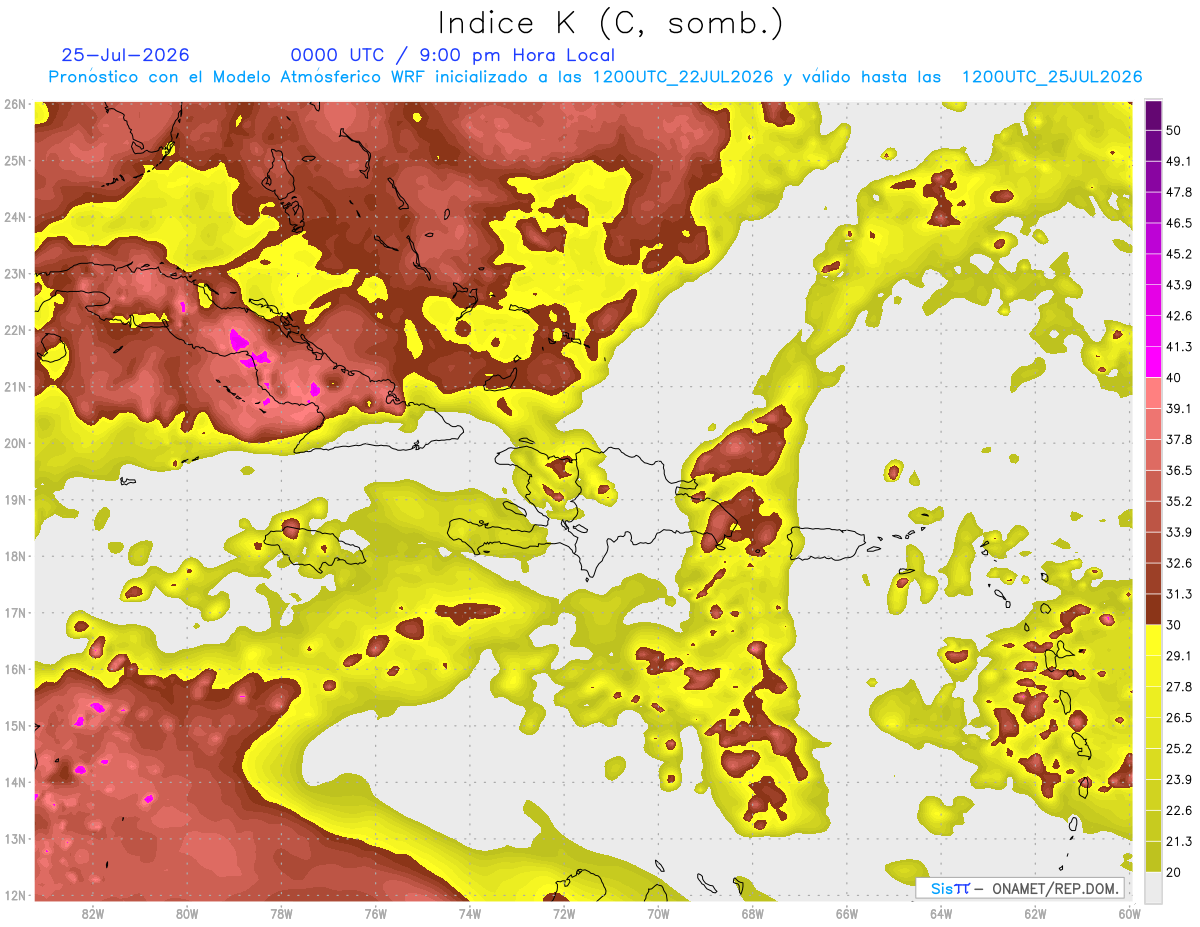Screen dimensions: 1200x927
Task: Click the latitude axis label "24N"
Action: click(15, 217)
